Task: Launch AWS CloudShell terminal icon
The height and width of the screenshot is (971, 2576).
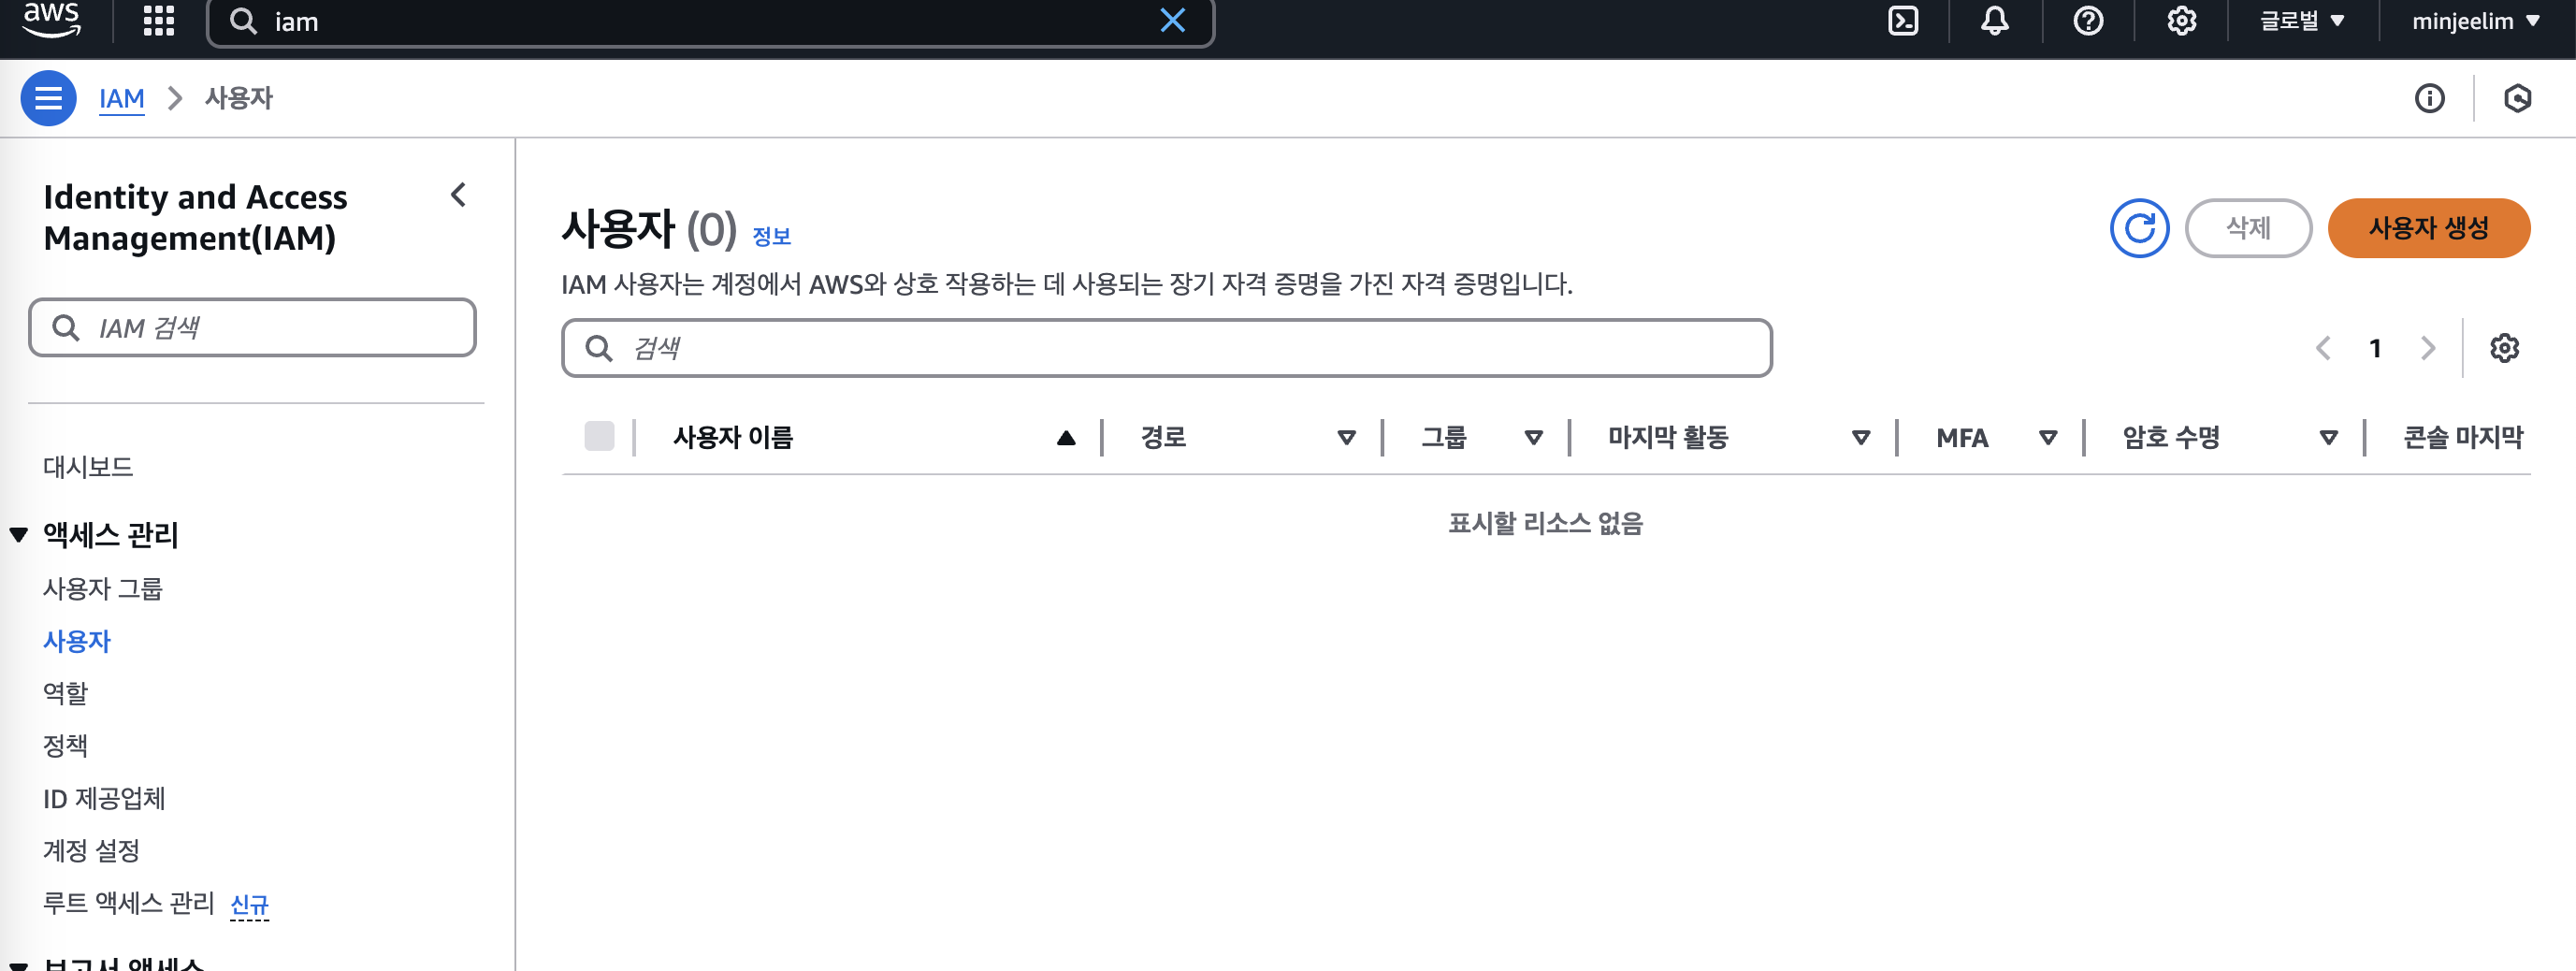Action: pyautogui.click(x=1902, y=21)
